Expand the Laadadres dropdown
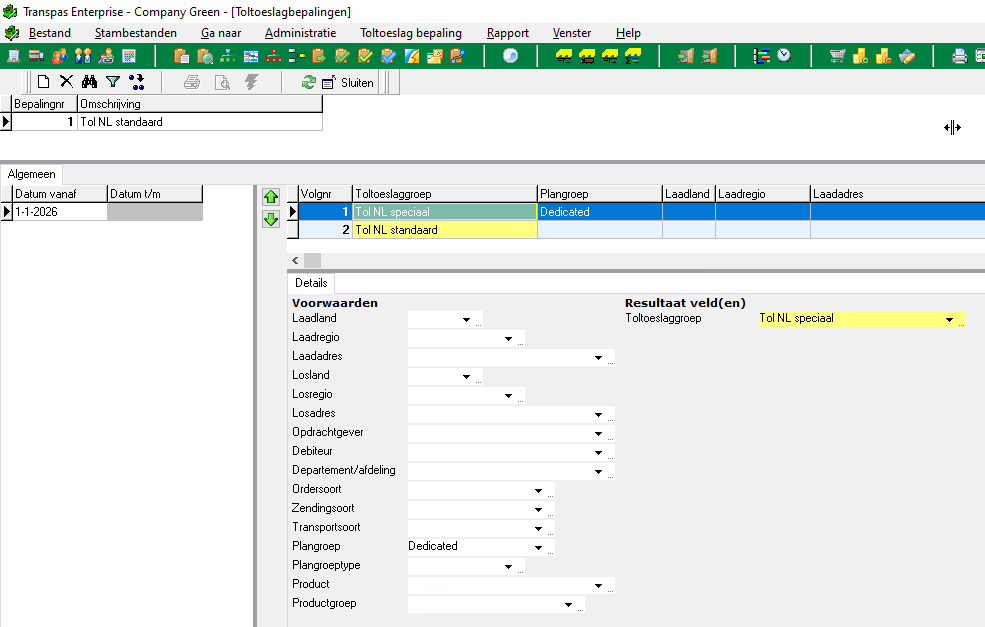This screenshot has width=985, height=627. click(x=598, y=357)
